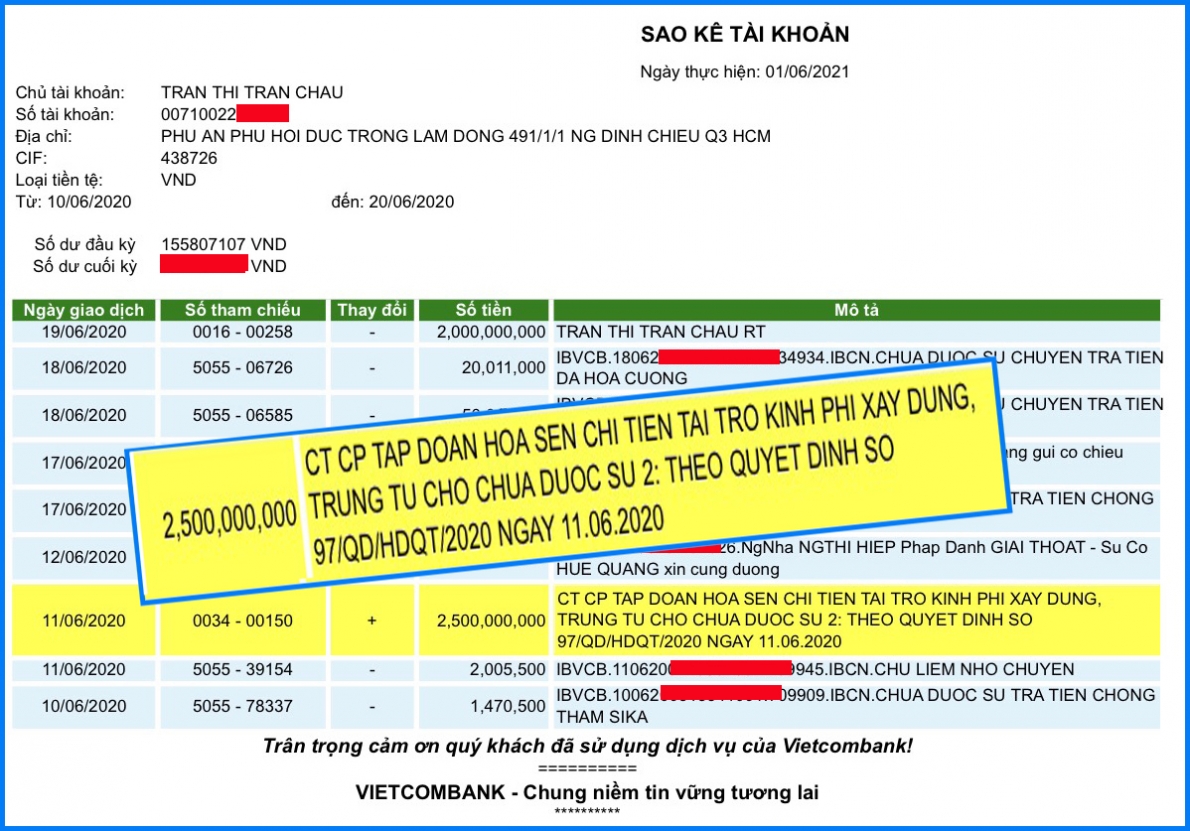1190x831 pixels.
Task: Click the currency type VND
Action: (x=178, y=179)
